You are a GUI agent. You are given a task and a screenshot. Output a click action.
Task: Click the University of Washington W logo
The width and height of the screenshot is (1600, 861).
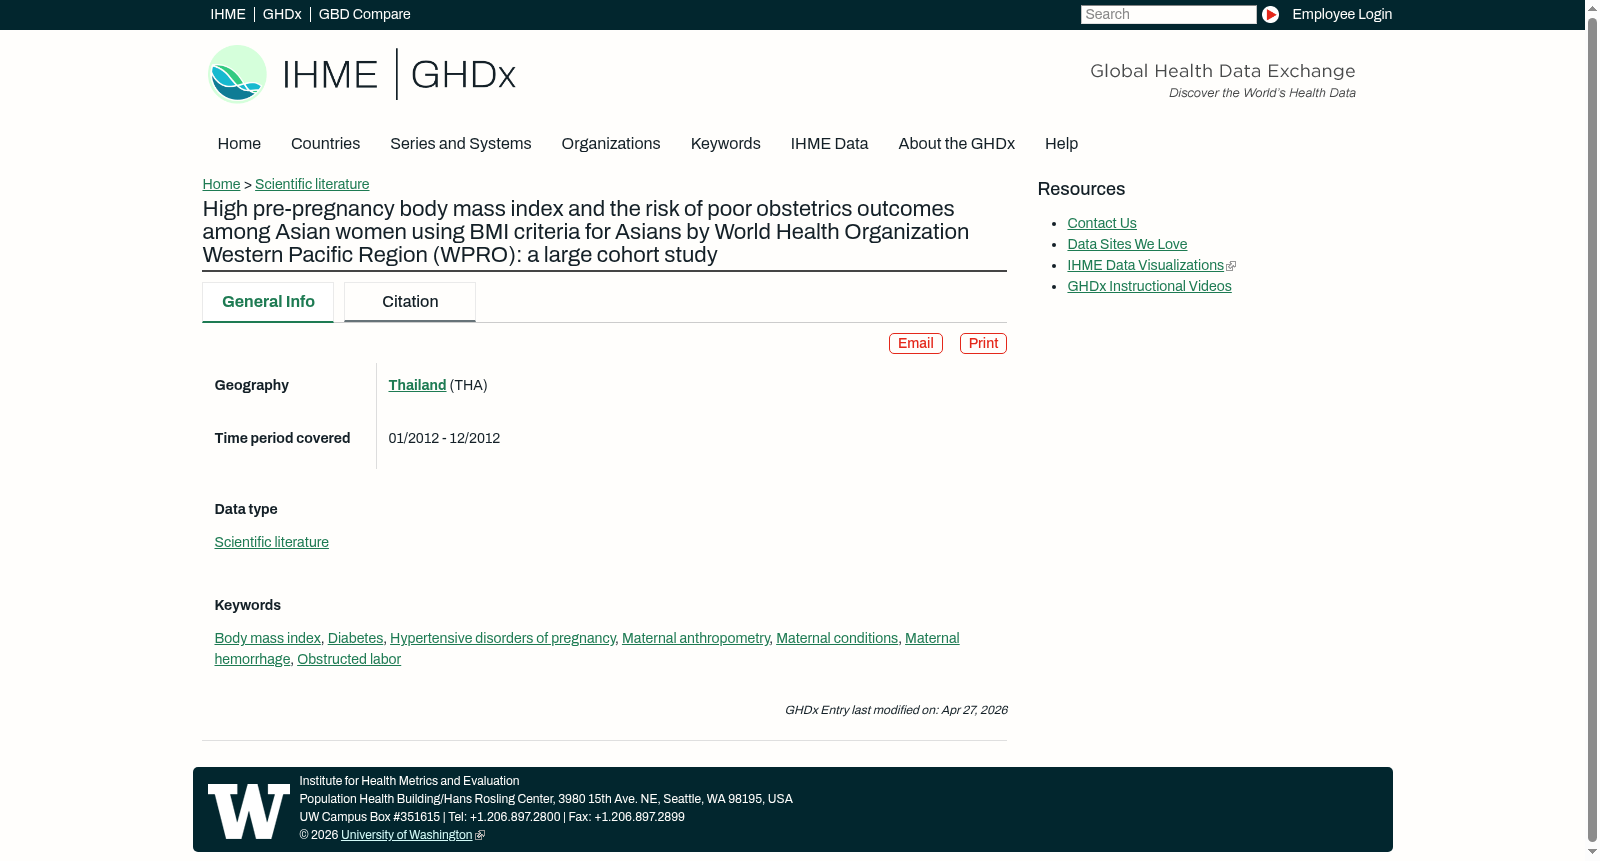click(248, 811)
